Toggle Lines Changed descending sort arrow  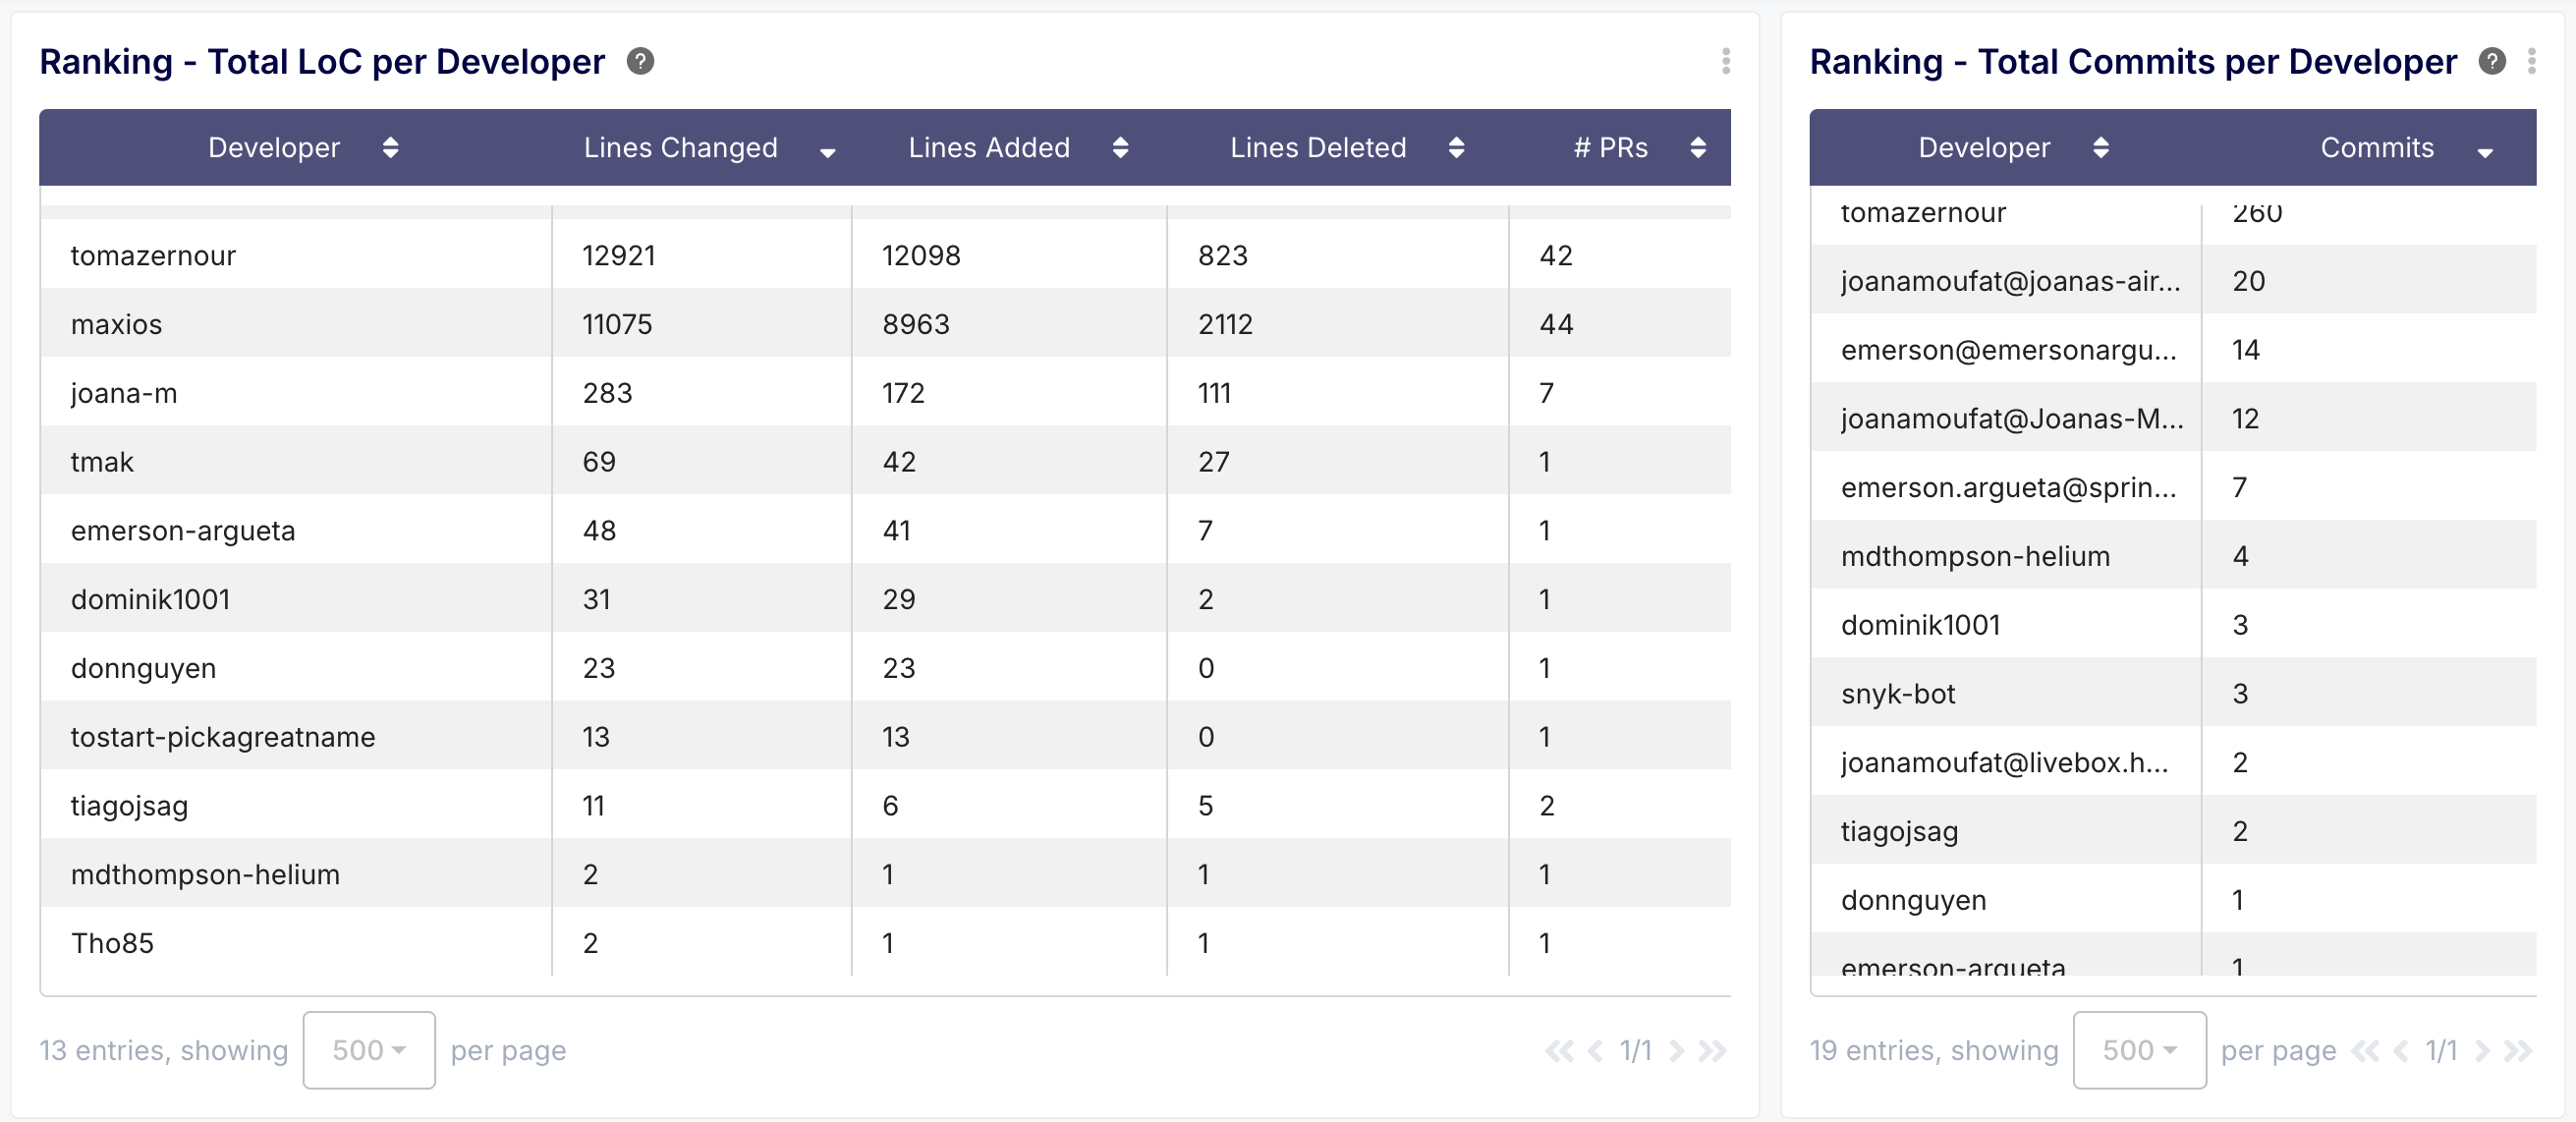(827, 153)
